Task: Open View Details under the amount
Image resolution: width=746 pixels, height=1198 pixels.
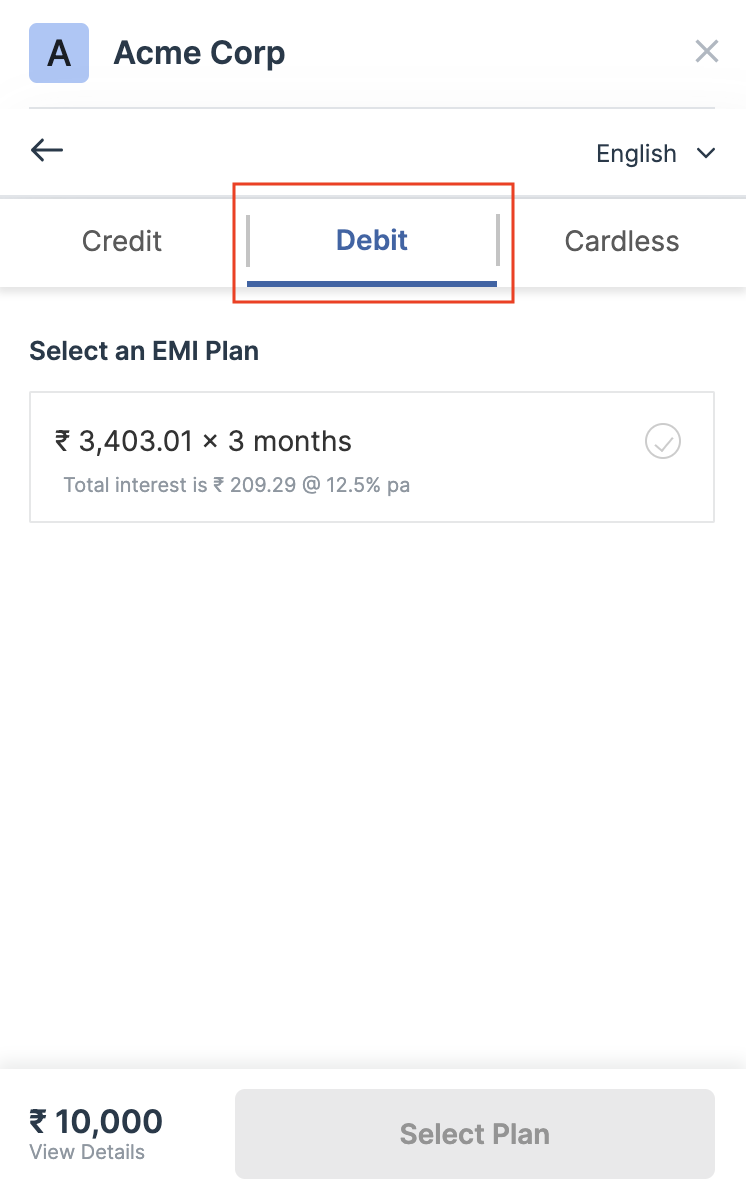Action: click(87, 1152)
